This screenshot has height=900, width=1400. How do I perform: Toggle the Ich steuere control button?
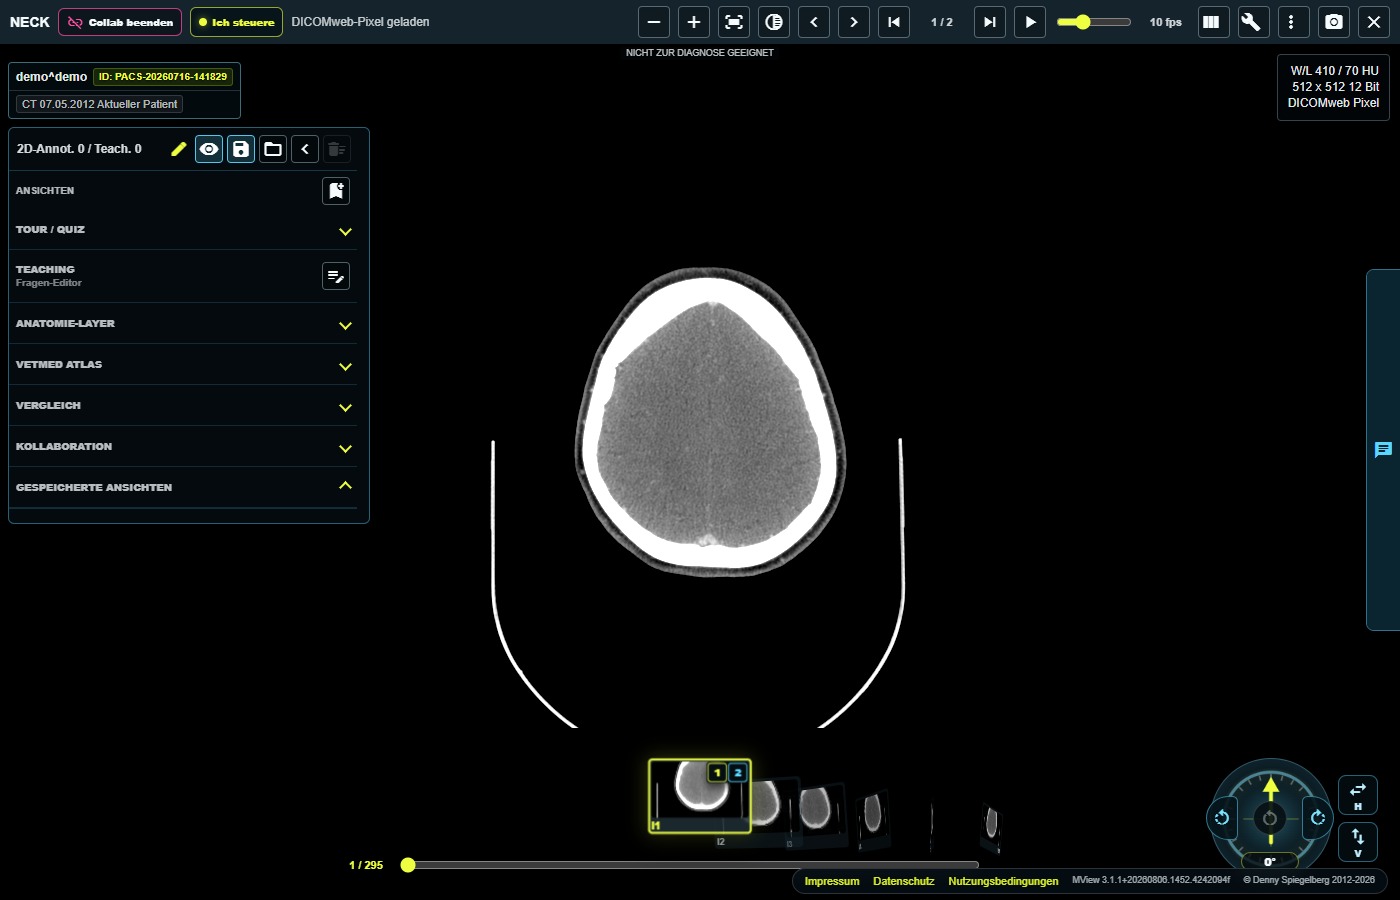tap(236, 22)
